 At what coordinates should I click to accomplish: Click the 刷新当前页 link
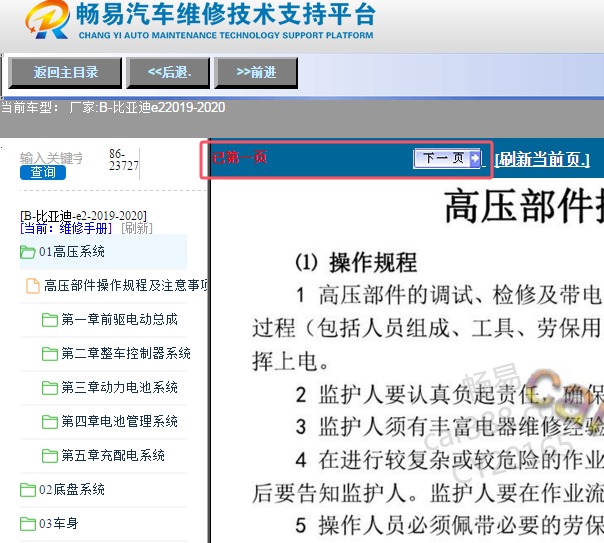point(542,159)
